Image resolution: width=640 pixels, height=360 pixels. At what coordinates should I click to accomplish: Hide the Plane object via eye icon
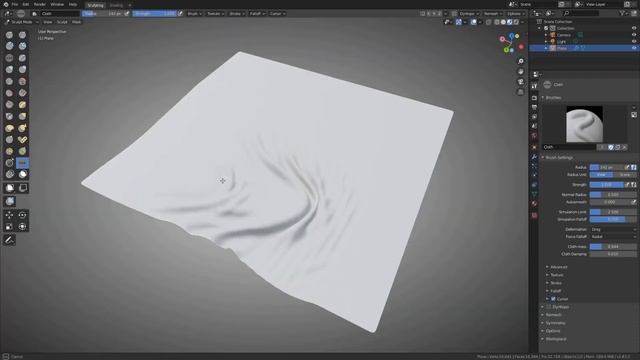[x=634, y=48]
